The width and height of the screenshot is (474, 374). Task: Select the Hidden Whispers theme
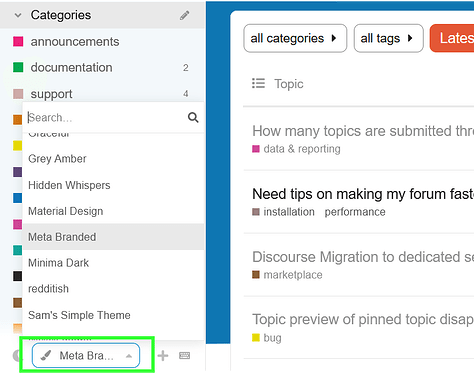113,185
